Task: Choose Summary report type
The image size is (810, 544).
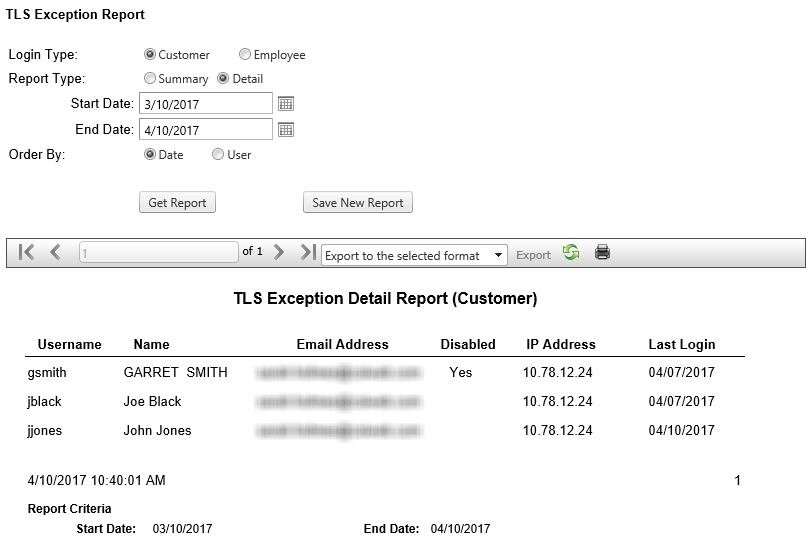Action: tap(150, 79)
